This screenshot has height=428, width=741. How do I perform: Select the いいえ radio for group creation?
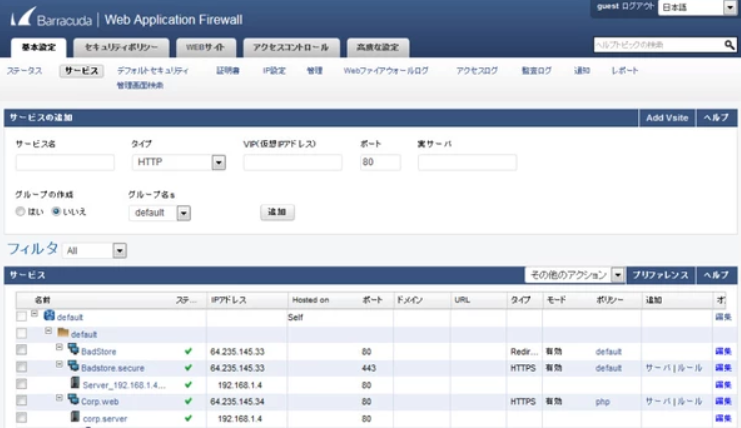[x=56, y=211]
